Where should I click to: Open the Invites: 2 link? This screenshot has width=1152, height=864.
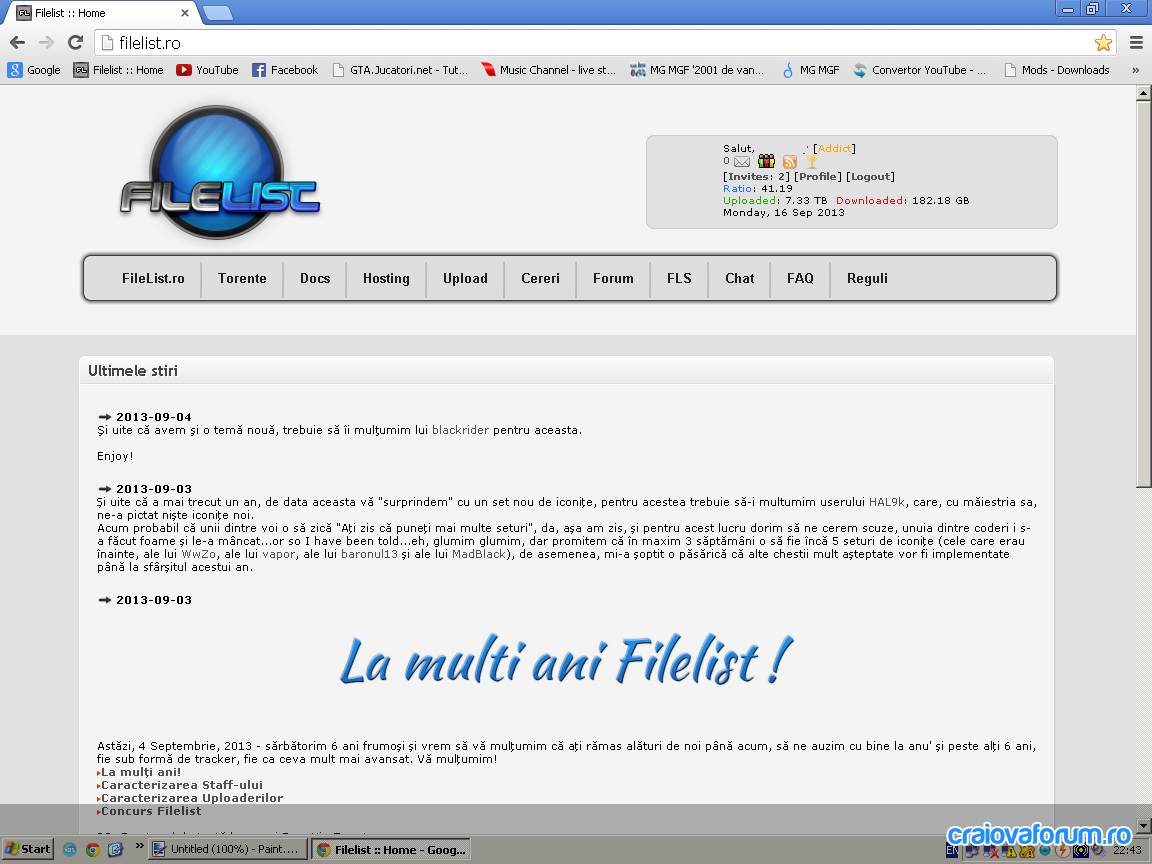[x=757, y=176]
